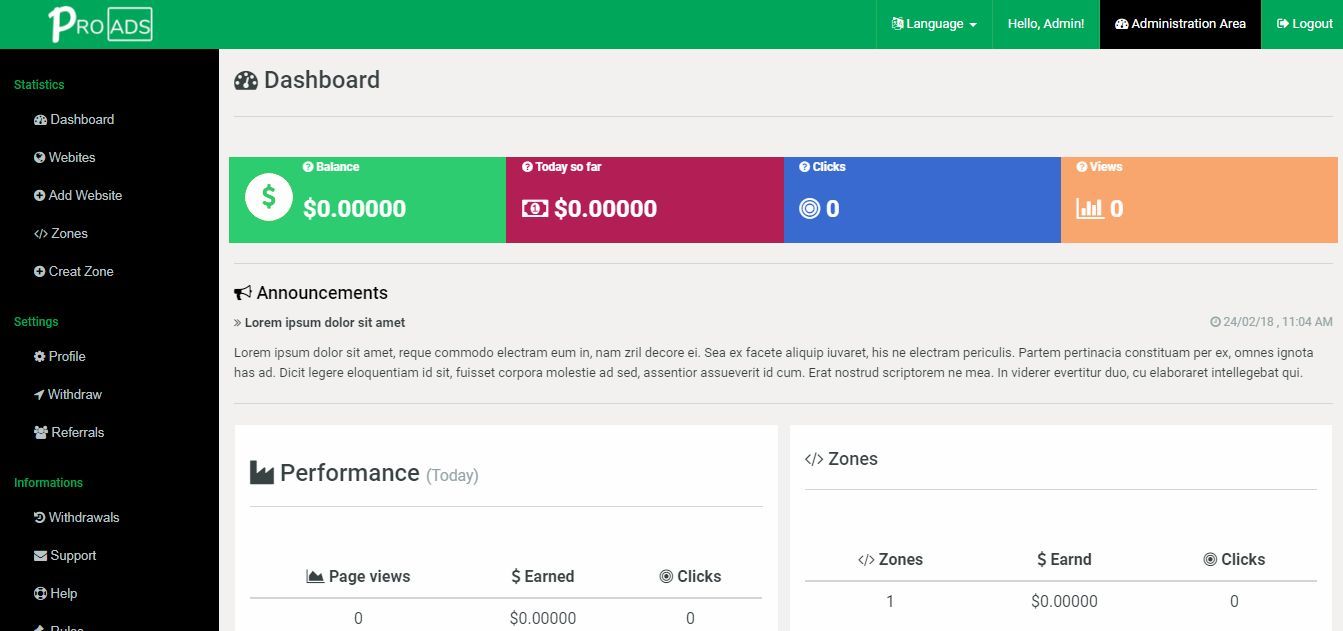Go to Zones in the sidebar
Viewport: 1343px width, 631px height.
coord(61,233)
